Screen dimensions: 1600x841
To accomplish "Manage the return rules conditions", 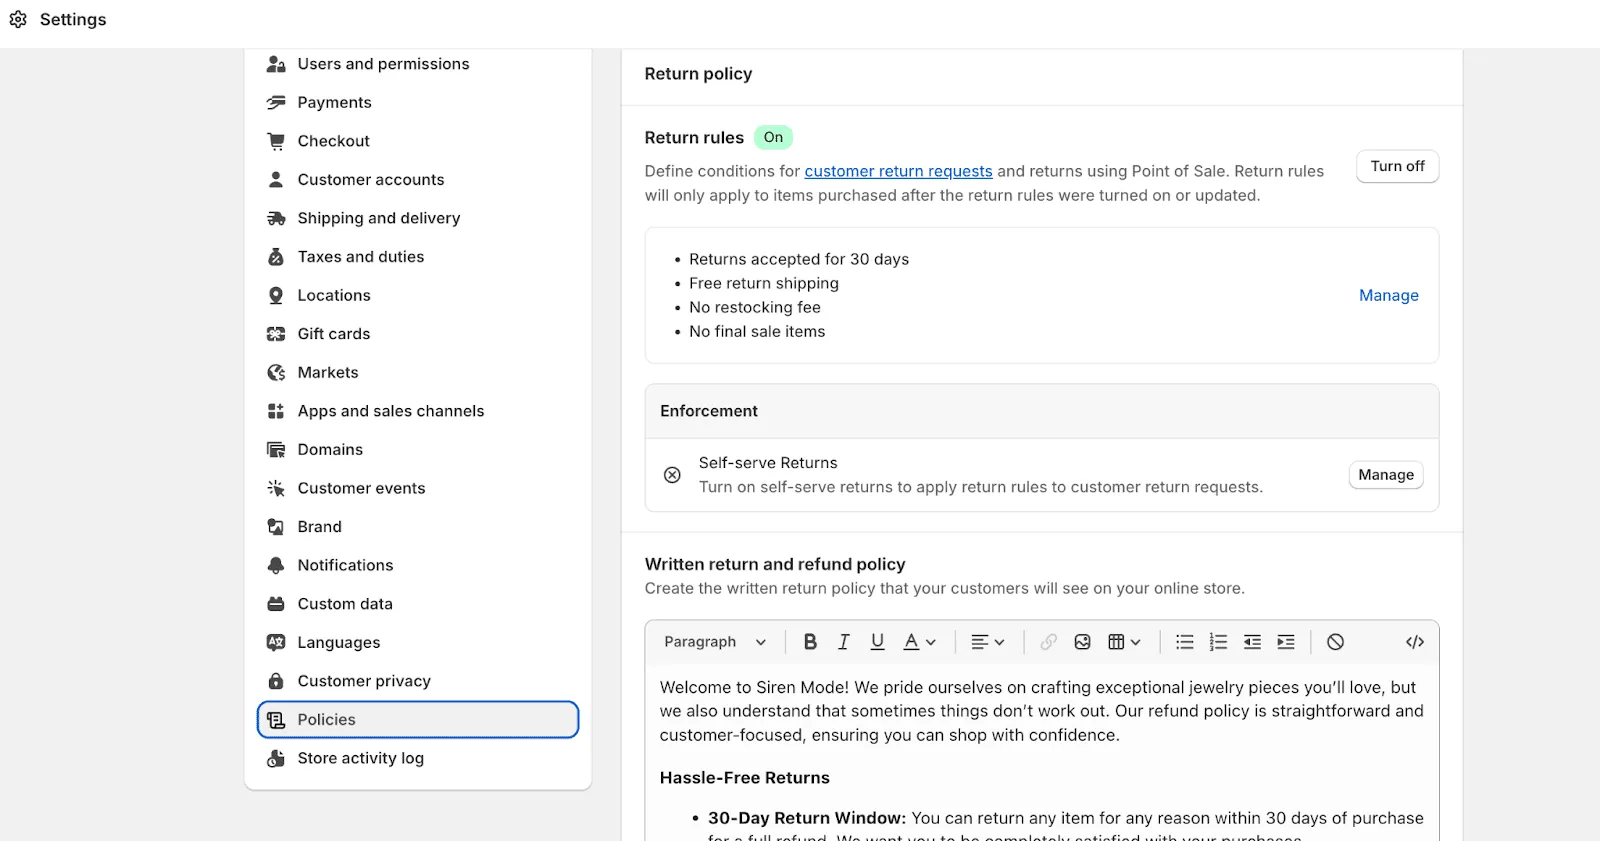I will 1389,295.
